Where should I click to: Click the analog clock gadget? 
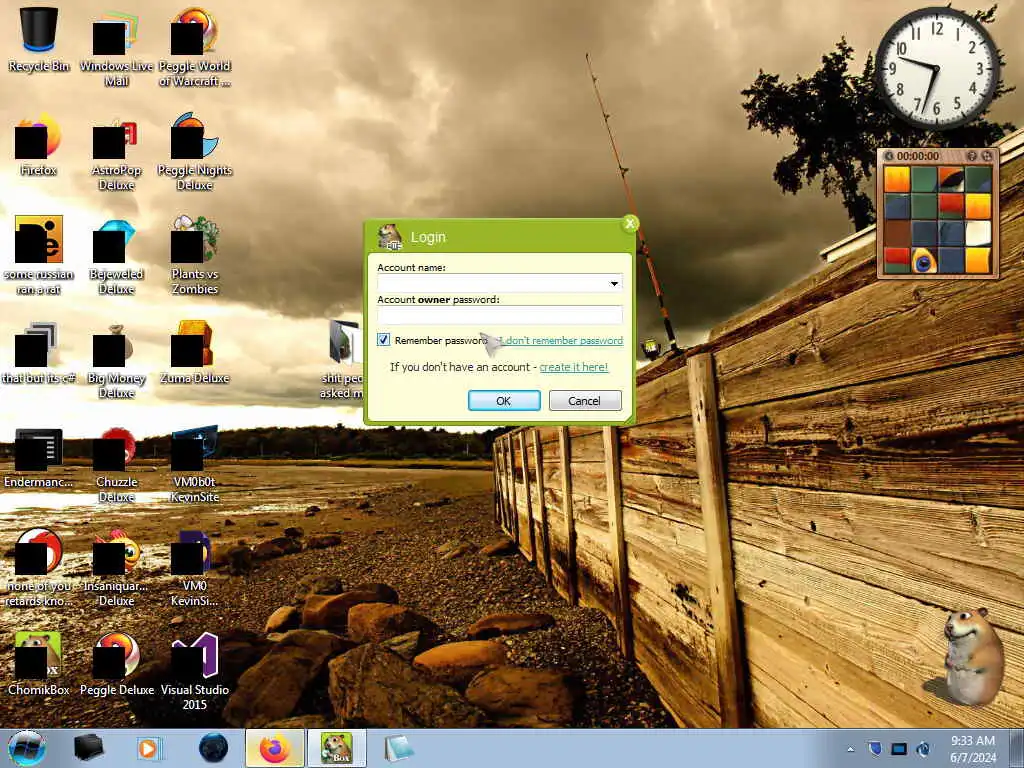pos(937,69)
